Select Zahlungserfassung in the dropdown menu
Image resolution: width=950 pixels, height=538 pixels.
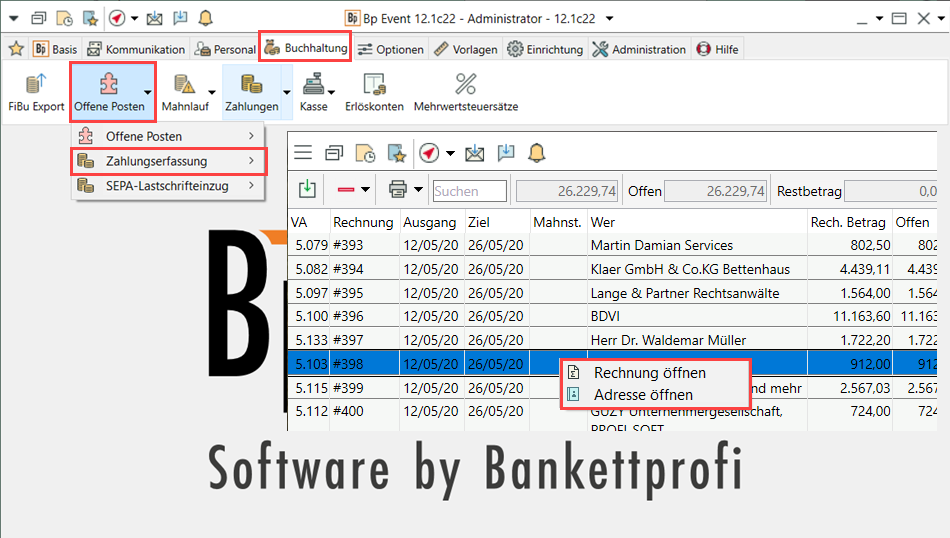pyautogui.click(x=156, y=161)
